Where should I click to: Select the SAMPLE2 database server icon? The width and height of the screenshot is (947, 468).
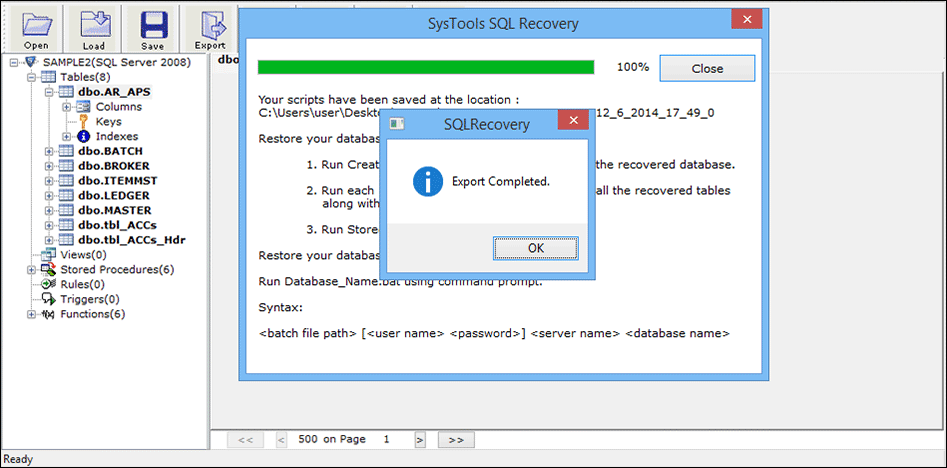click(31, 62)
